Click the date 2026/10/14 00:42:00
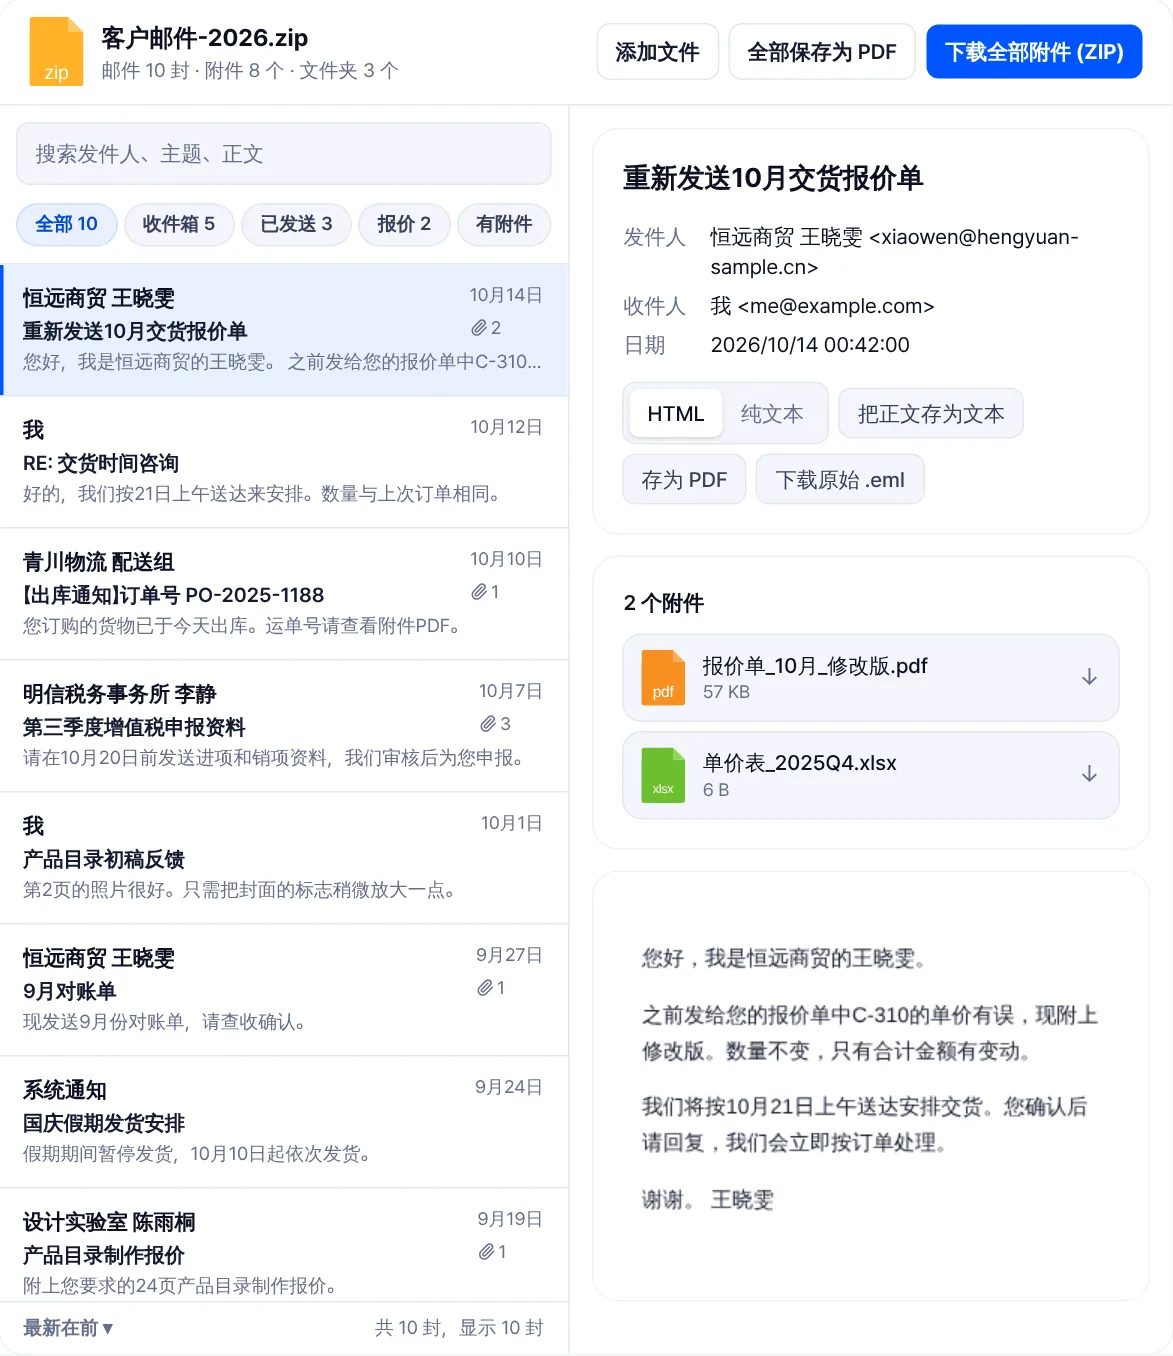 pyautogui.click(x=810, y=345)
